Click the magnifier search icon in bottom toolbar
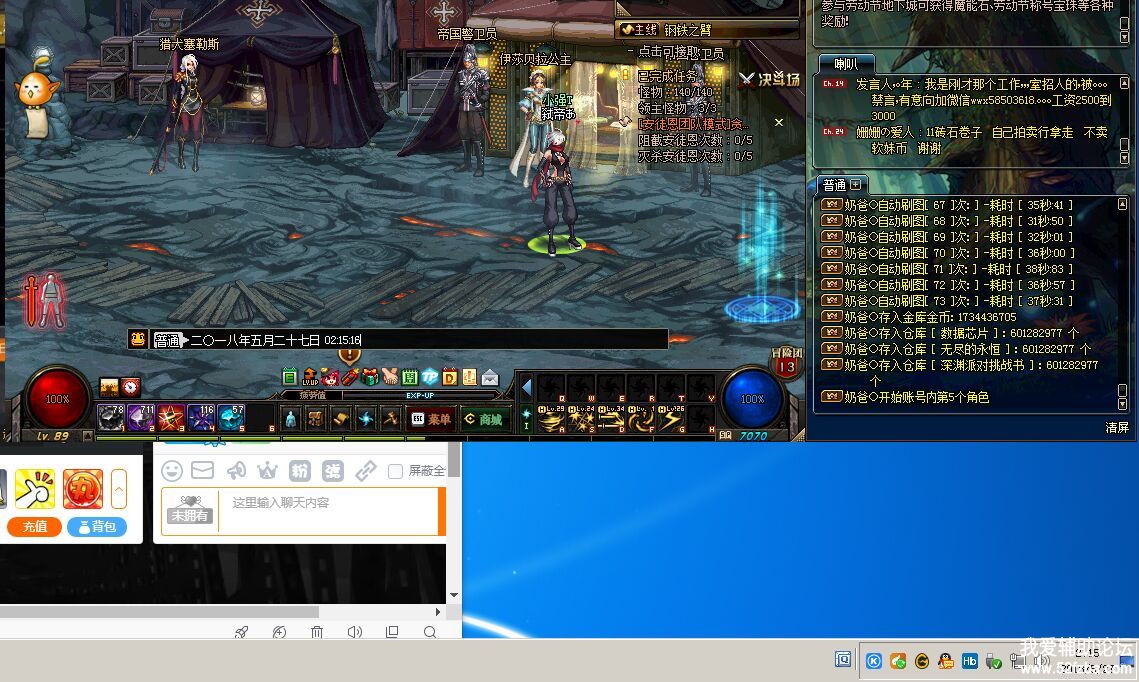Image resolution: width=1139 pixels, height=682 pixels. tap(430, 632)
